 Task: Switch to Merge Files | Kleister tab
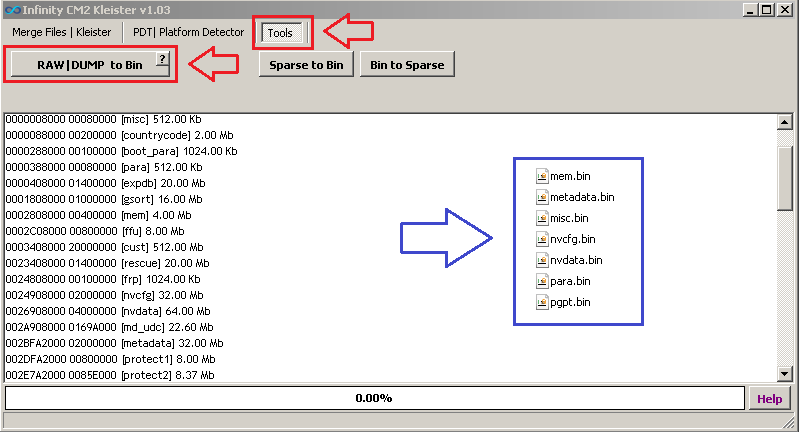(x=61, y=32)
